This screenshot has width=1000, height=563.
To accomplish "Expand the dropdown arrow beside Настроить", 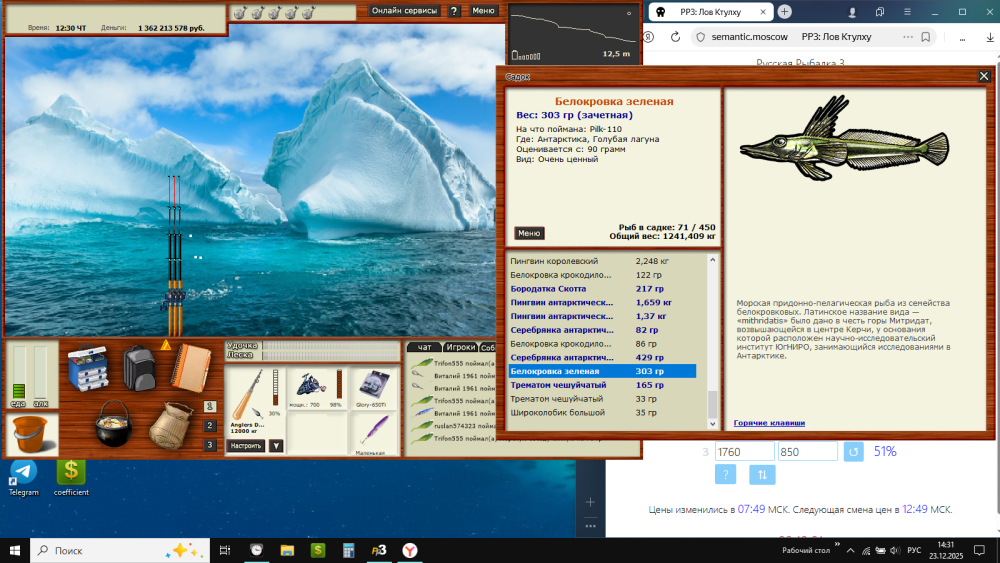I will click(276, 446).
